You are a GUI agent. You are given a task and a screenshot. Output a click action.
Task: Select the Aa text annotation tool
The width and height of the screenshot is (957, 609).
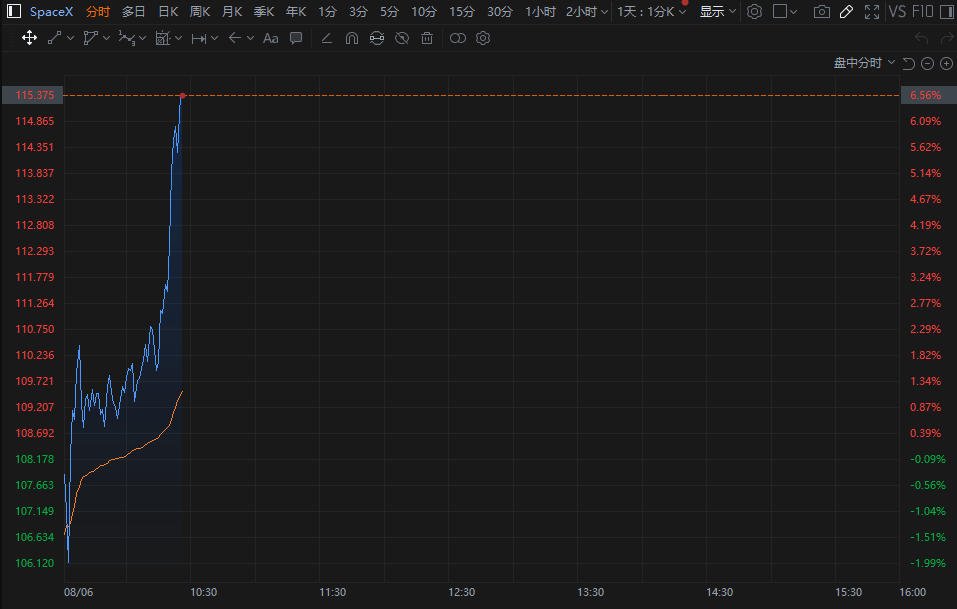[x=270, y=38]
